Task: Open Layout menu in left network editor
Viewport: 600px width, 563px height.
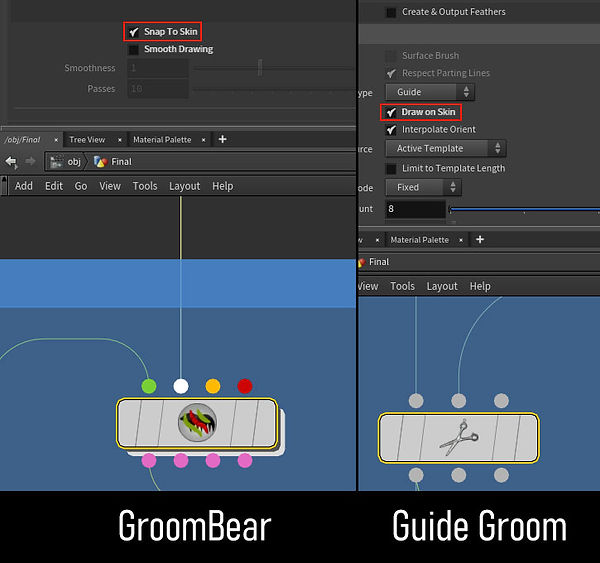Action: point(185,186)
